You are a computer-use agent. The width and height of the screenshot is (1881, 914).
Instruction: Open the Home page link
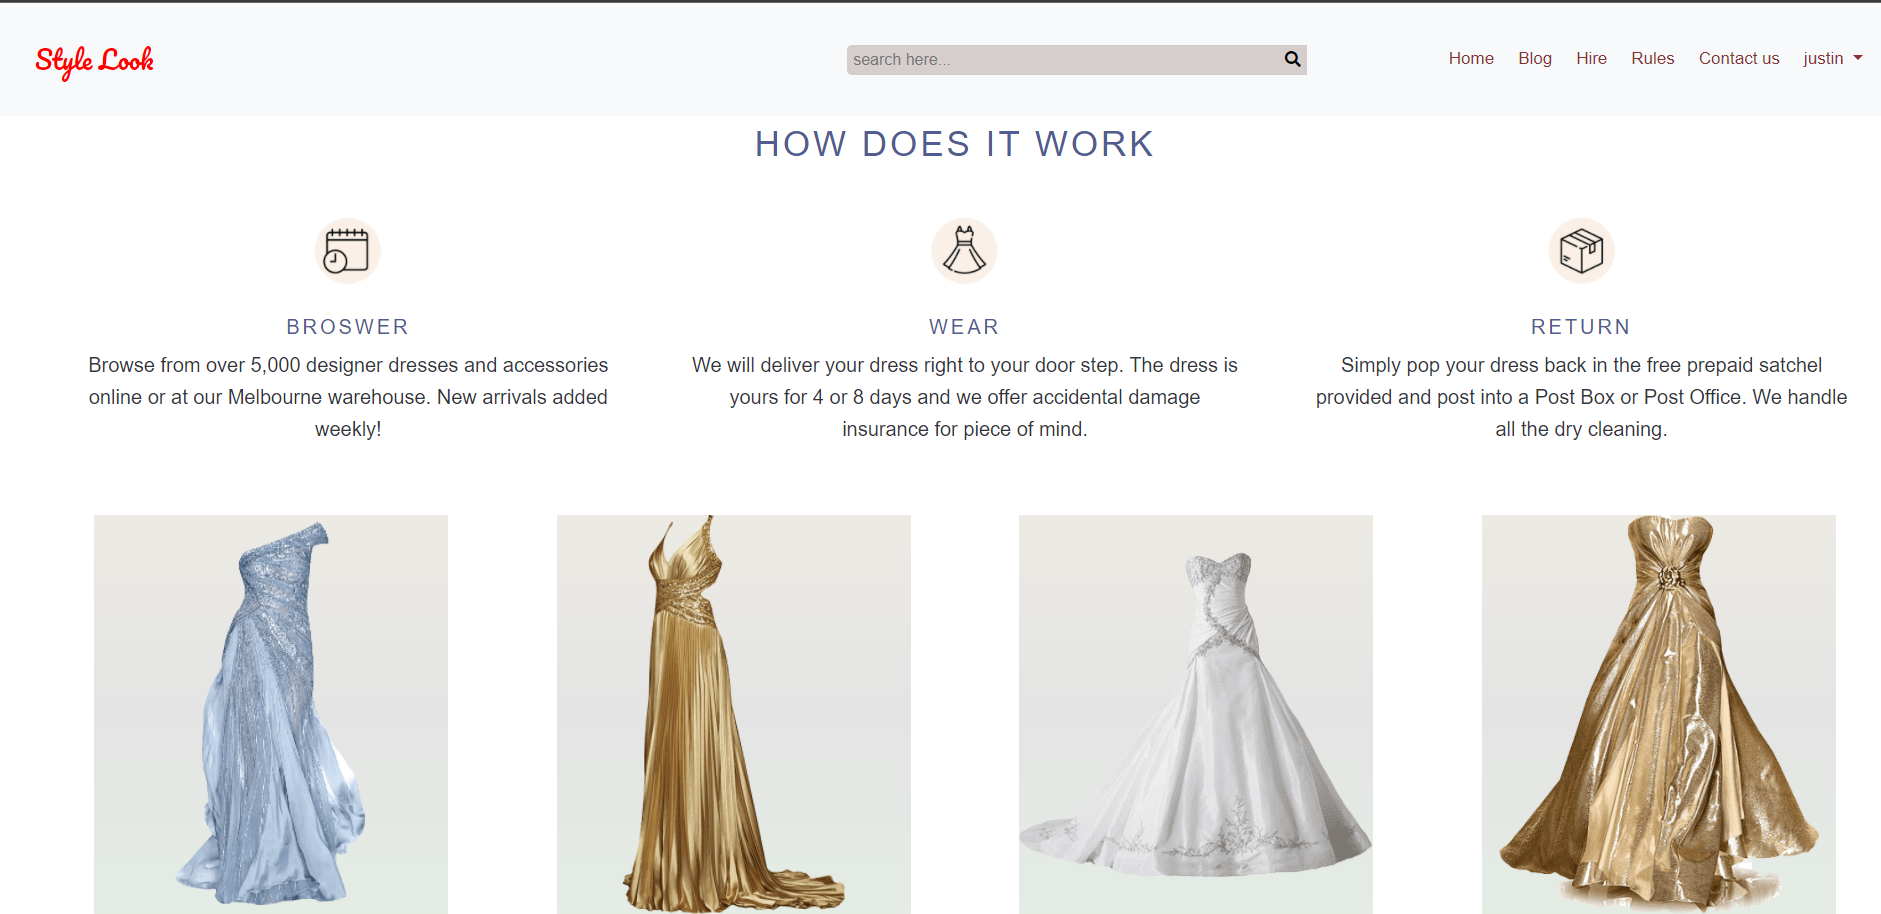(1471, 58)
